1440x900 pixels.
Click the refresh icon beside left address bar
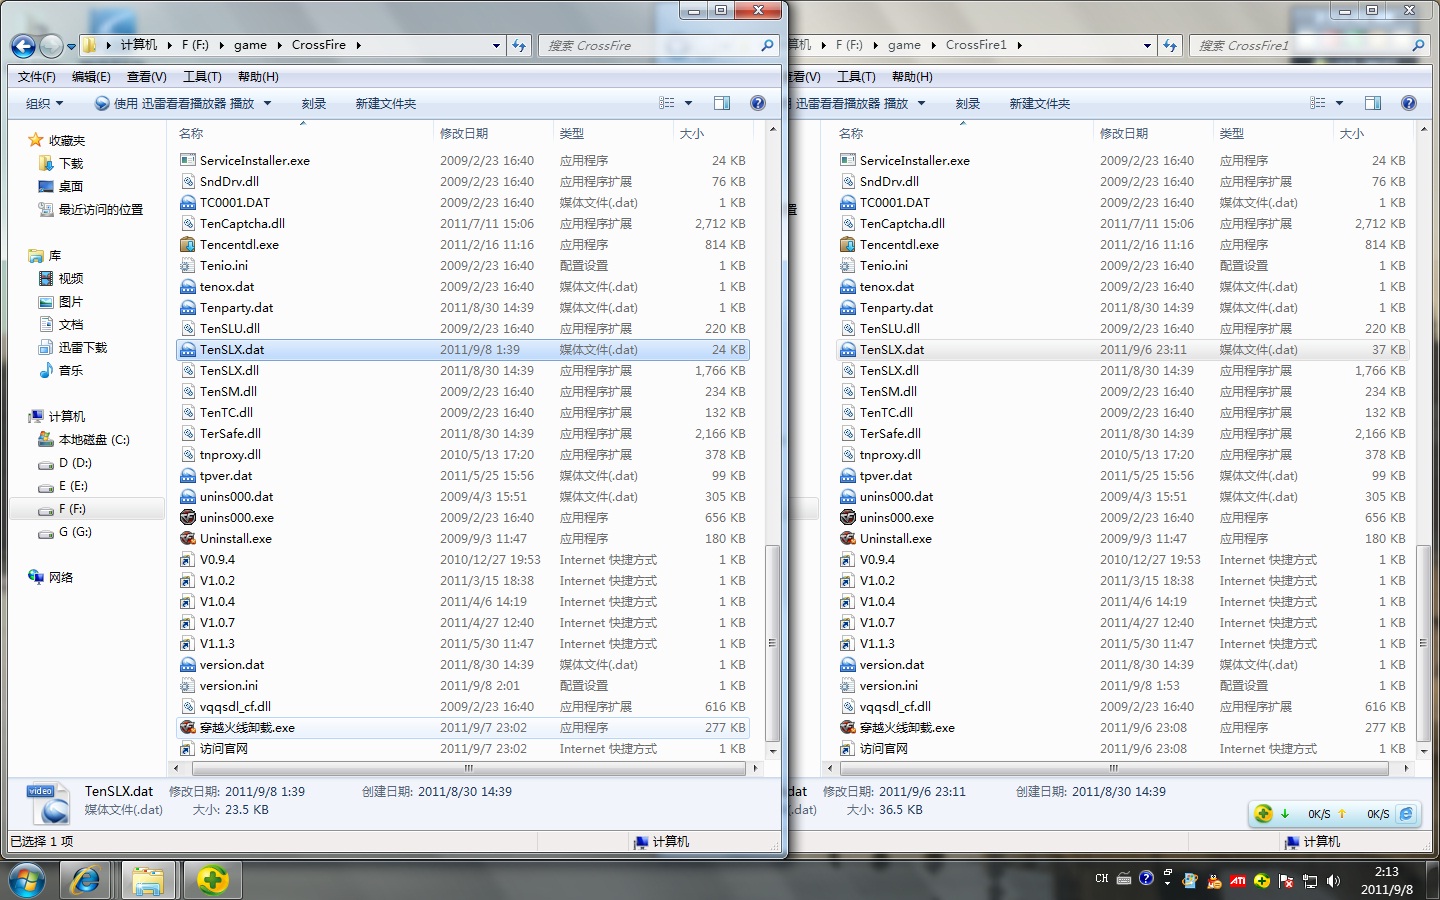[519, 45]
